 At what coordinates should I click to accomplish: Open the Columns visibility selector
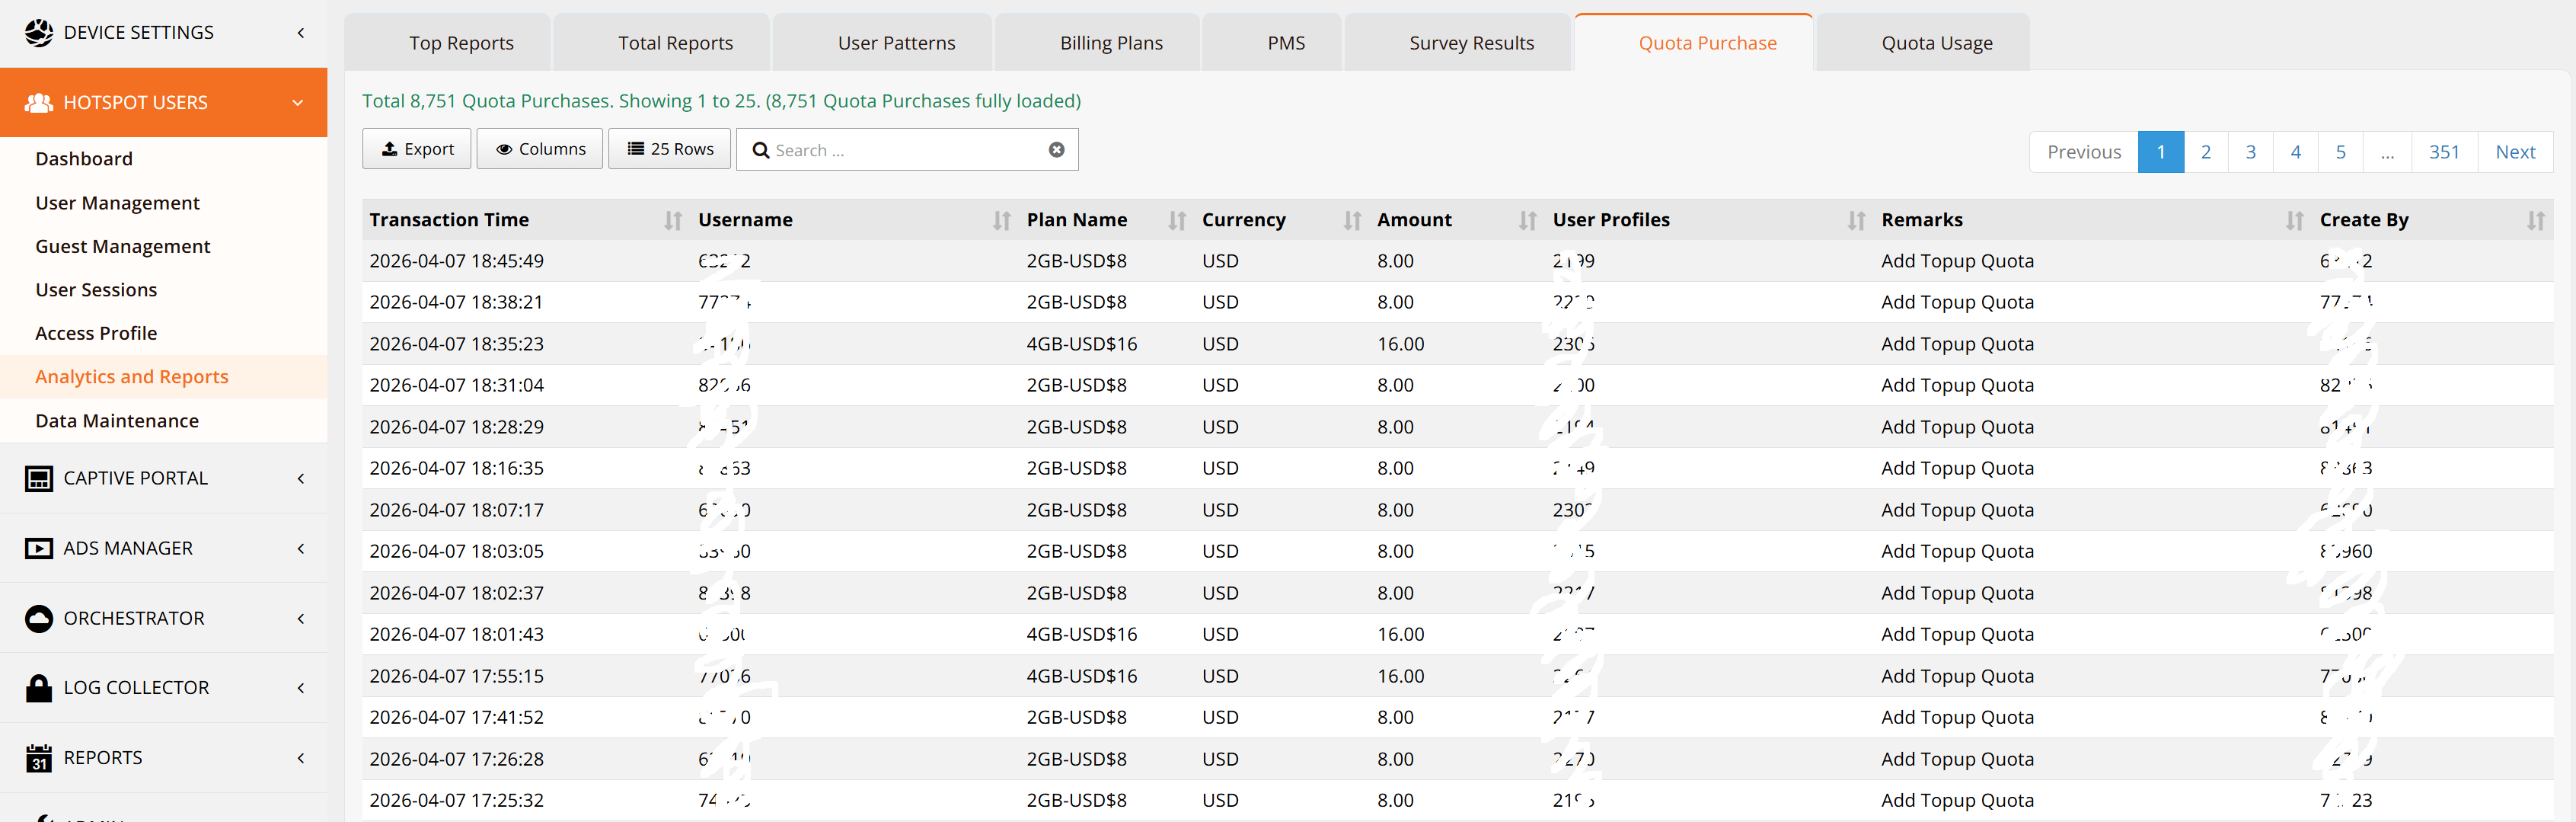pos(540,149)
